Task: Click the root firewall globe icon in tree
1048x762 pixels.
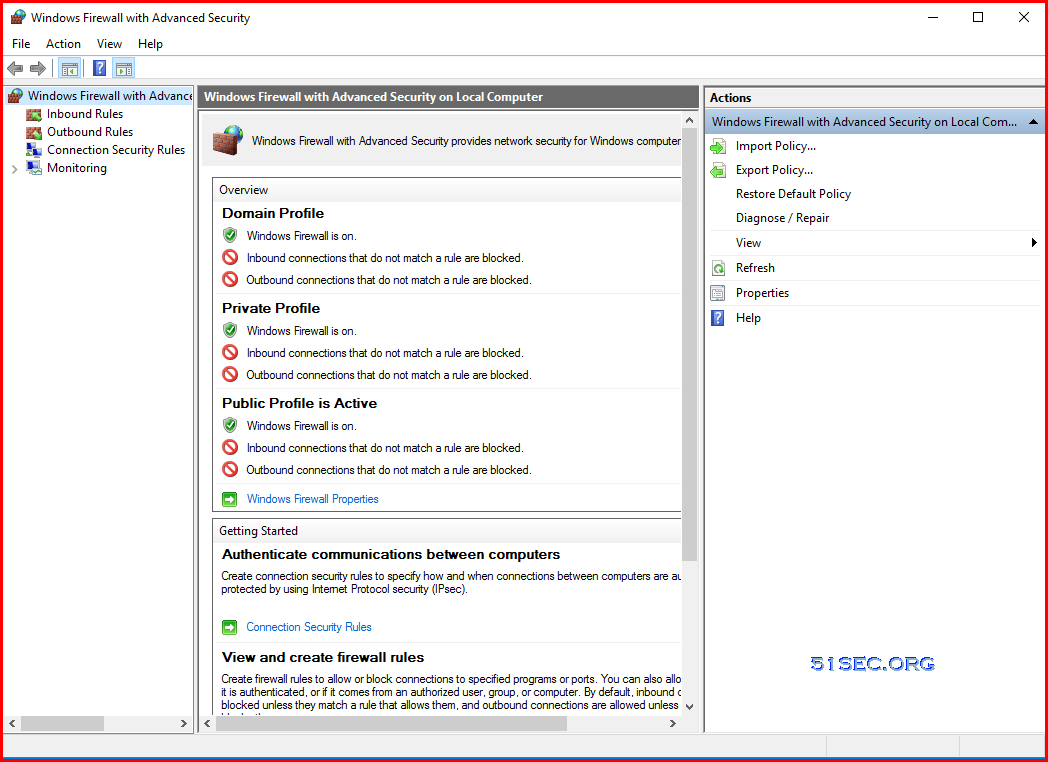Action: click(x=15, y=96)
